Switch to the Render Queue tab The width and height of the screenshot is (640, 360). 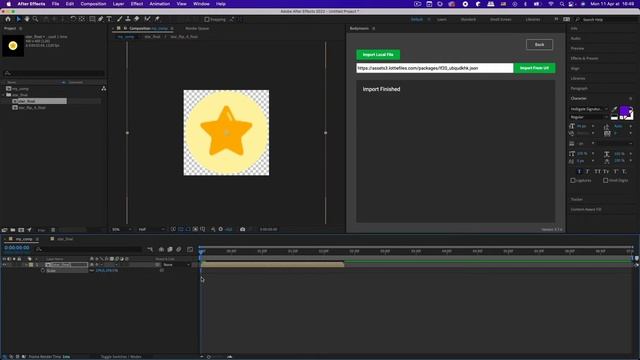(x=197, y=29)
